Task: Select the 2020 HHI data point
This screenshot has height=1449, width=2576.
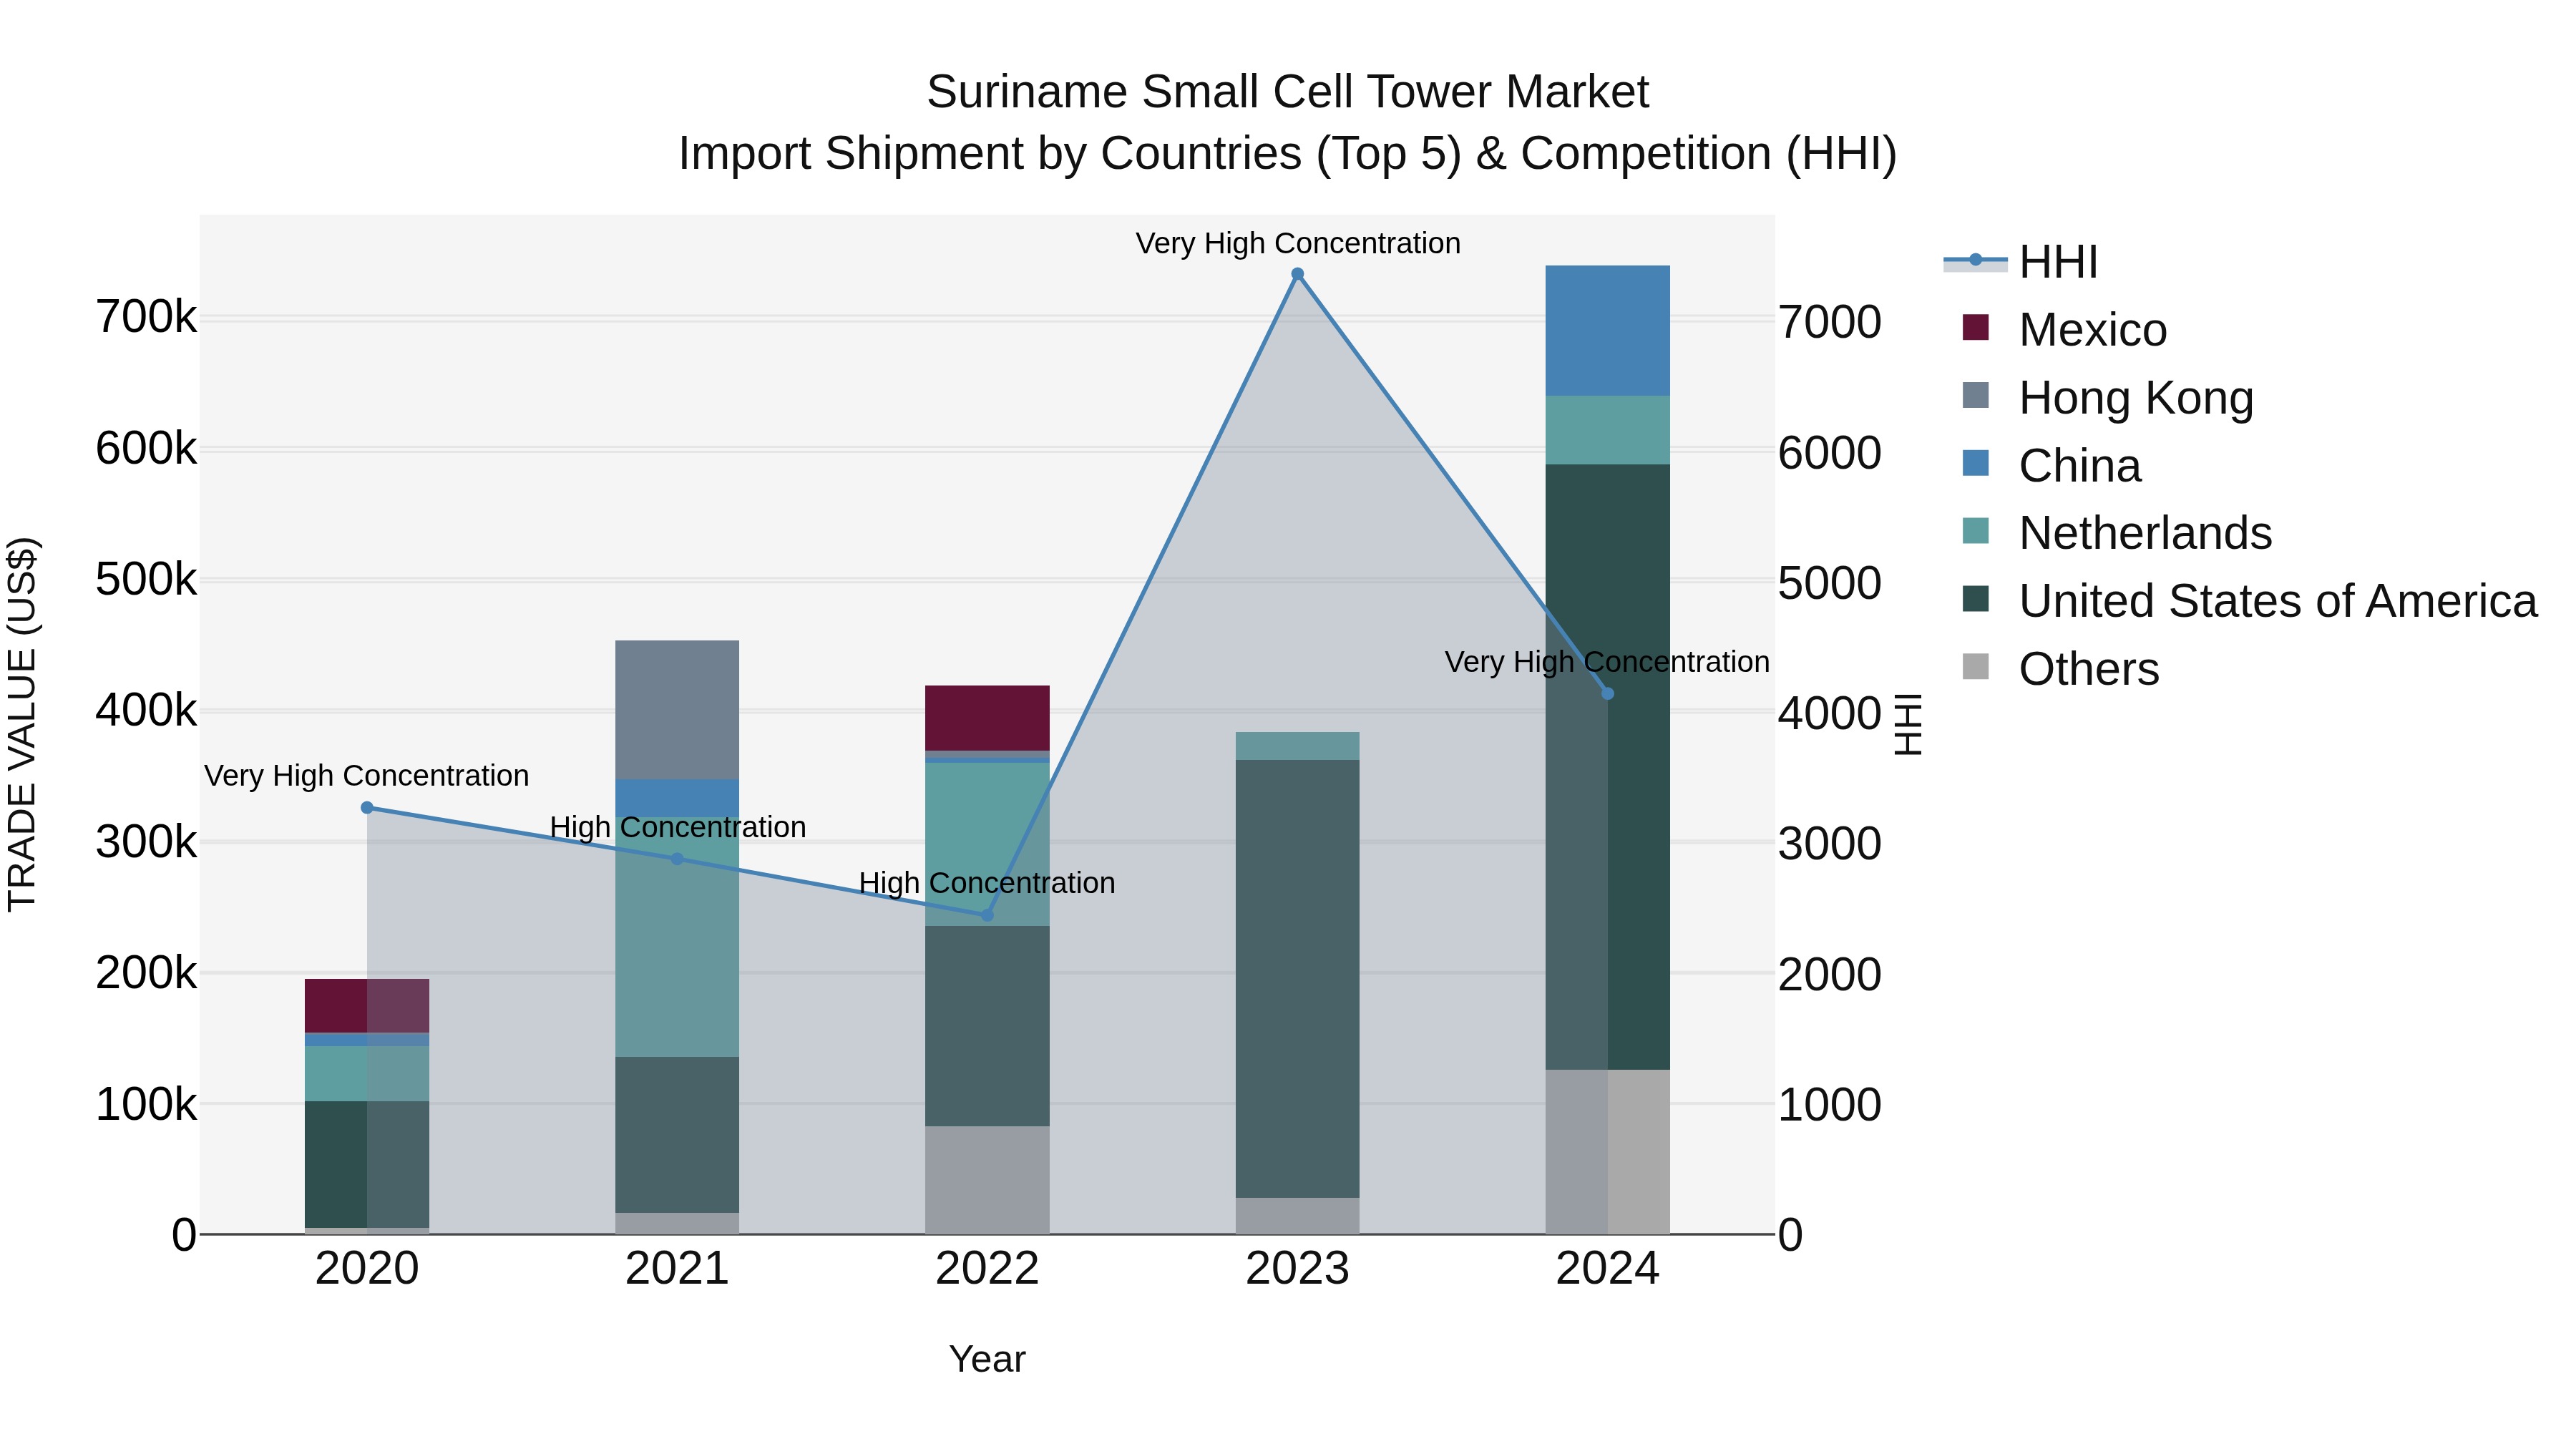Action: click(367, 807)
